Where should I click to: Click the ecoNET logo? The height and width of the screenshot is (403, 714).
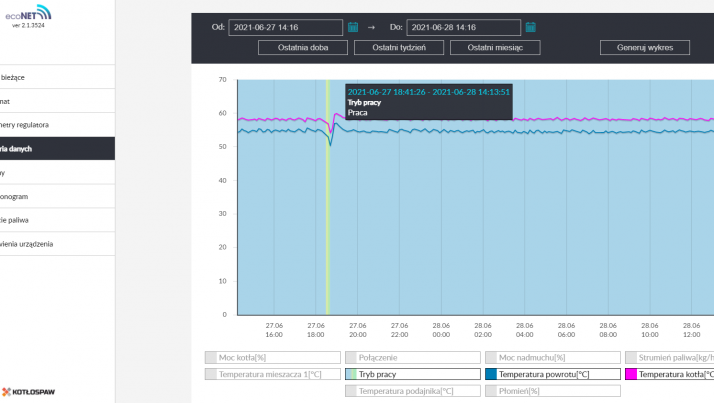(x=28, y=13)
